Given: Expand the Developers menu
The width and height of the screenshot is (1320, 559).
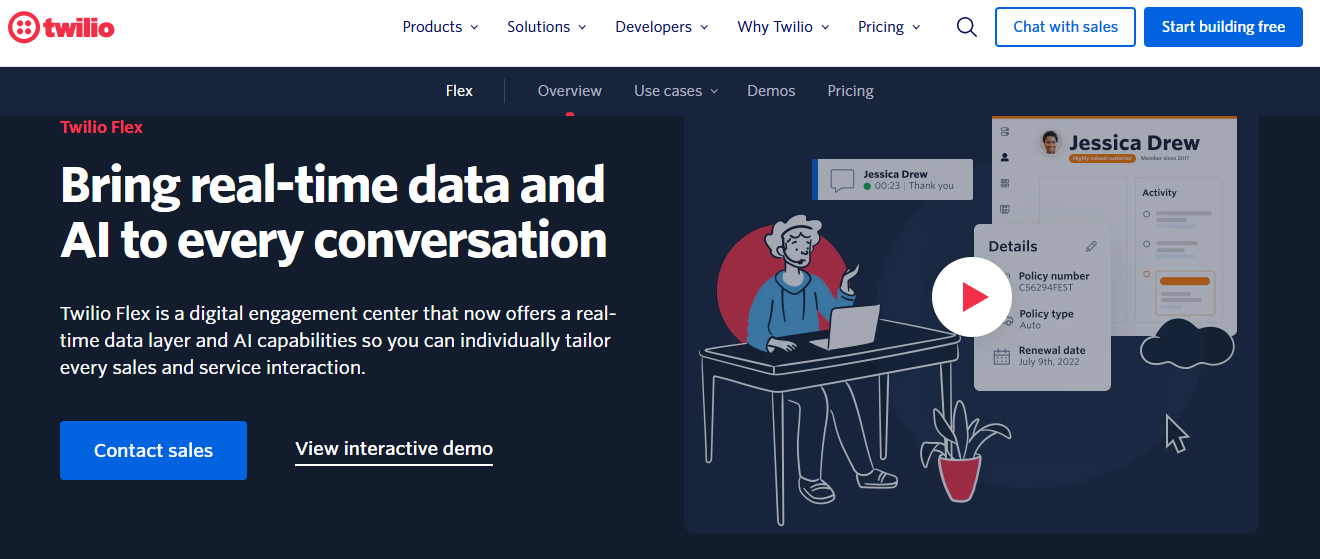Looking at the screenshot, I should pyautogui.click(x=662, y=27).
